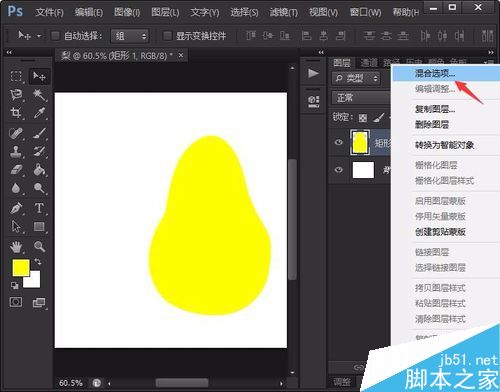Collapse the icon panel dock arrows

point(321,52)
